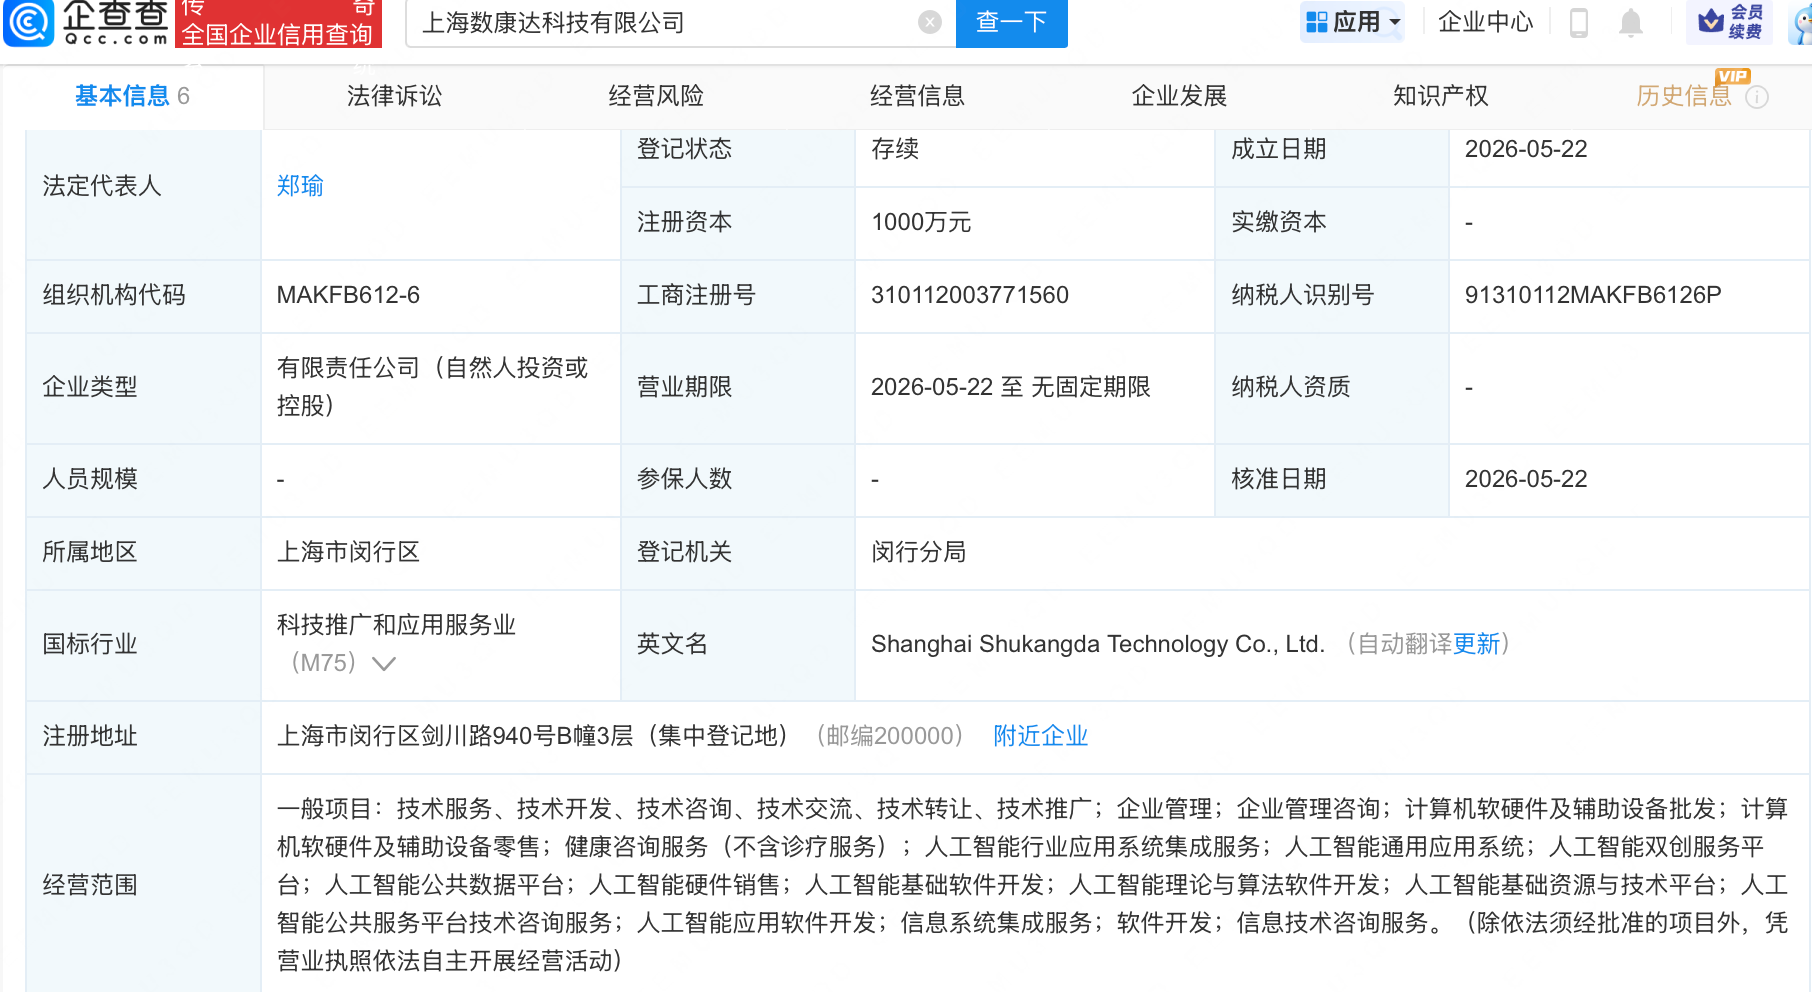Image resolution: width=1812 pixels, height=992 pixels.
Task: Go to the 企业发展 tab
Action: 1179,96
